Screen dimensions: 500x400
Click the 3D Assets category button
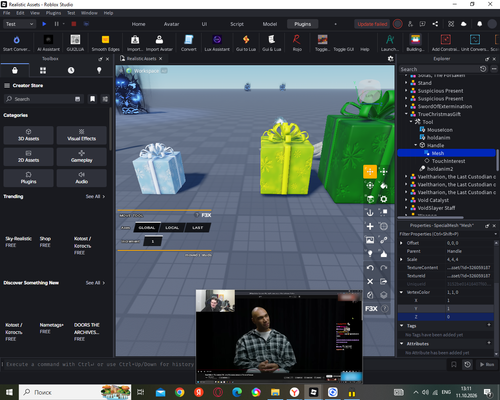coord(28,135)
